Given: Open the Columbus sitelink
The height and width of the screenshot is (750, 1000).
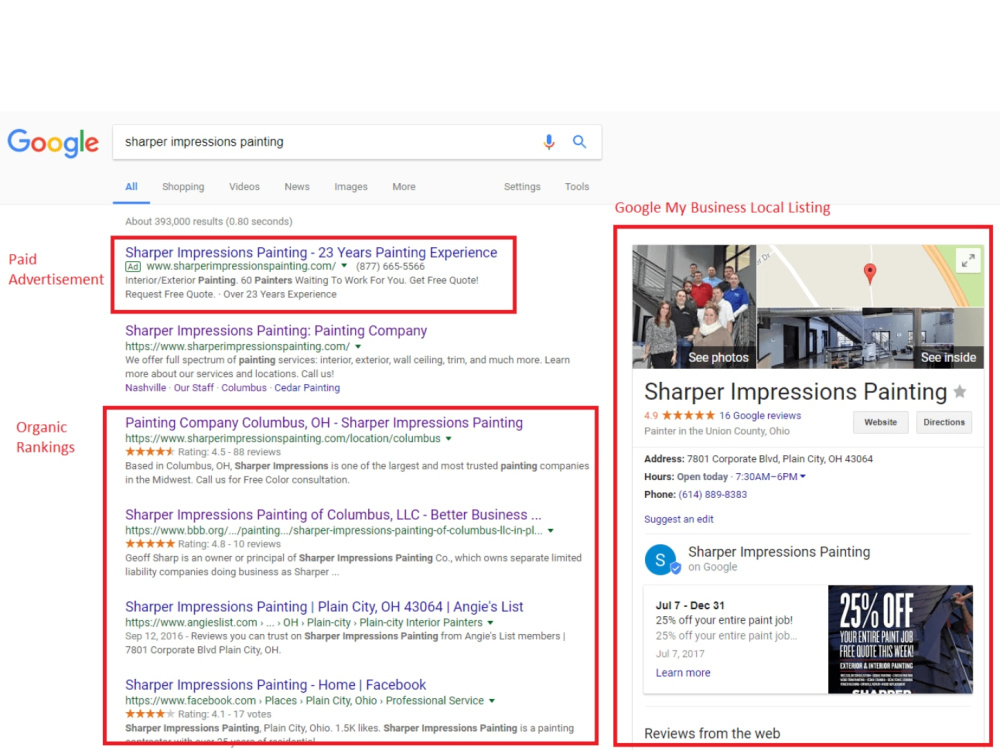Looking at the screenshot, I should pos(244,388).
